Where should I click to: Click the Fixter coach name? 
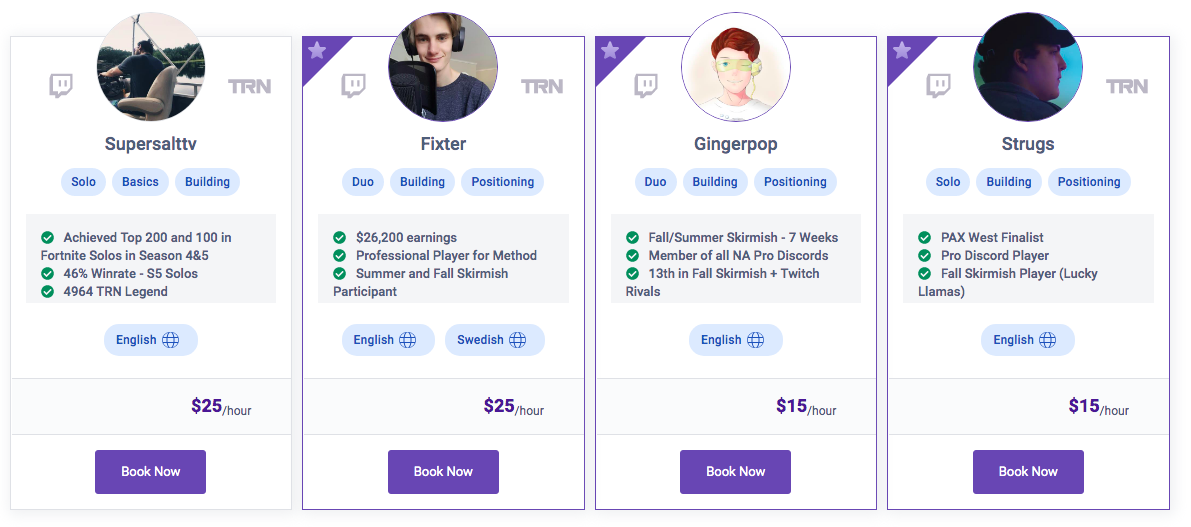[x=444, y=144]
